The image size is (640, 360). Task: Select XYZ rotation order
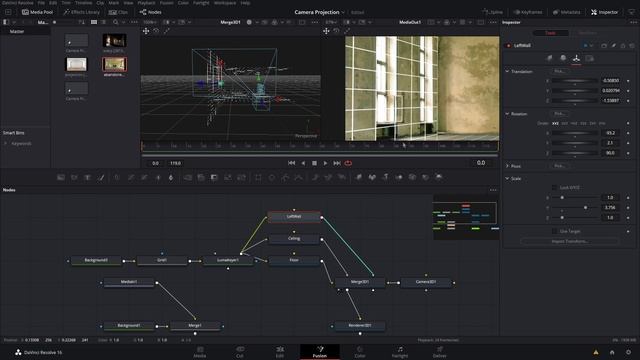555,123
